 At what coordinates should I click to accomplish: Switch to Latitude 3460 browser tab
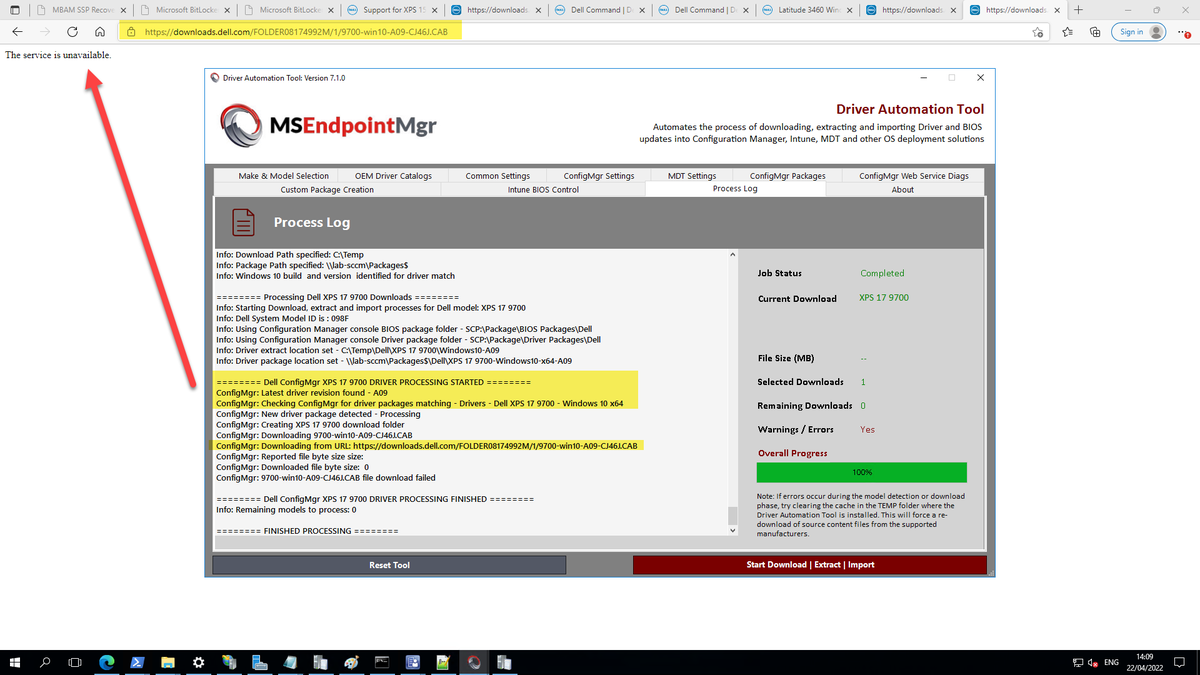808,10
